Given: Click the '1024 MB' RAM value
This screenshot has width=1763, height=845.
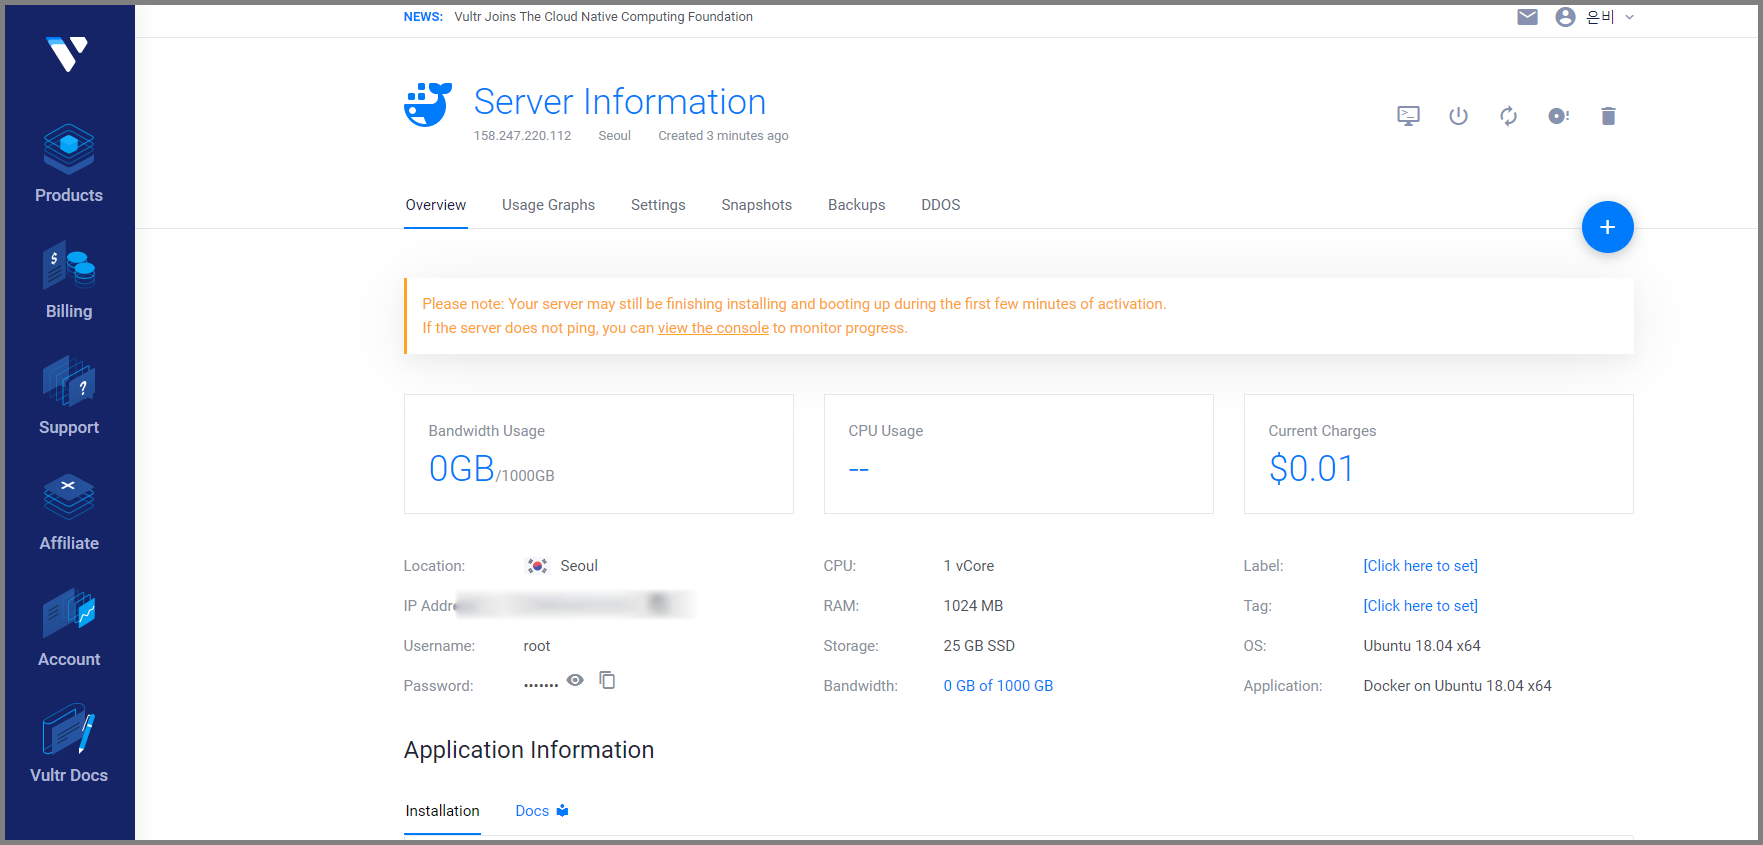Looking at the screenshot, I should [973, 606].
